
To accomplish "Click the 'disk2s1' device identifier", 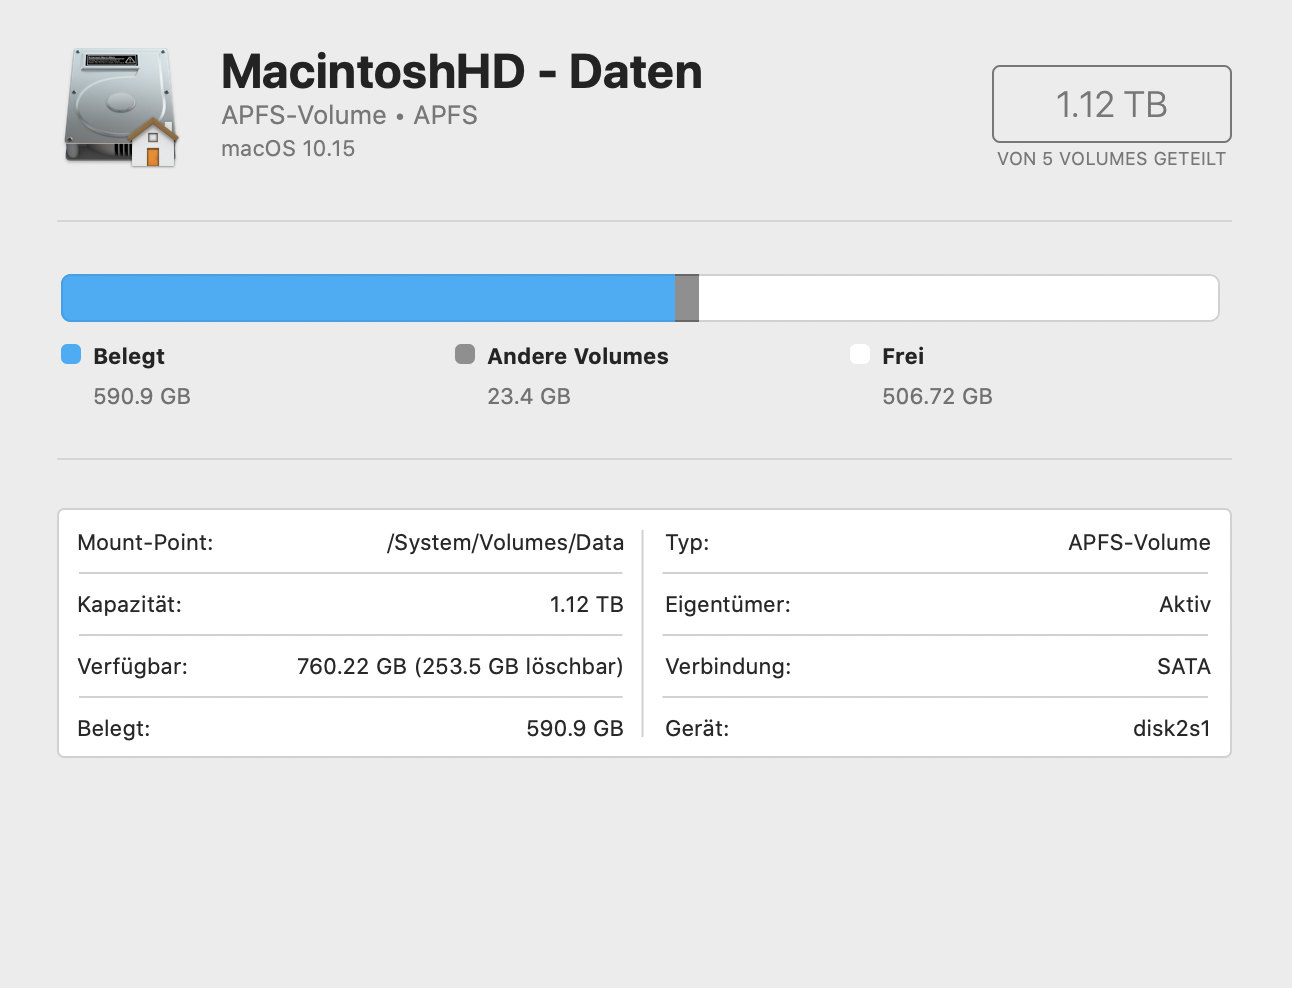I will point(1172,728).
